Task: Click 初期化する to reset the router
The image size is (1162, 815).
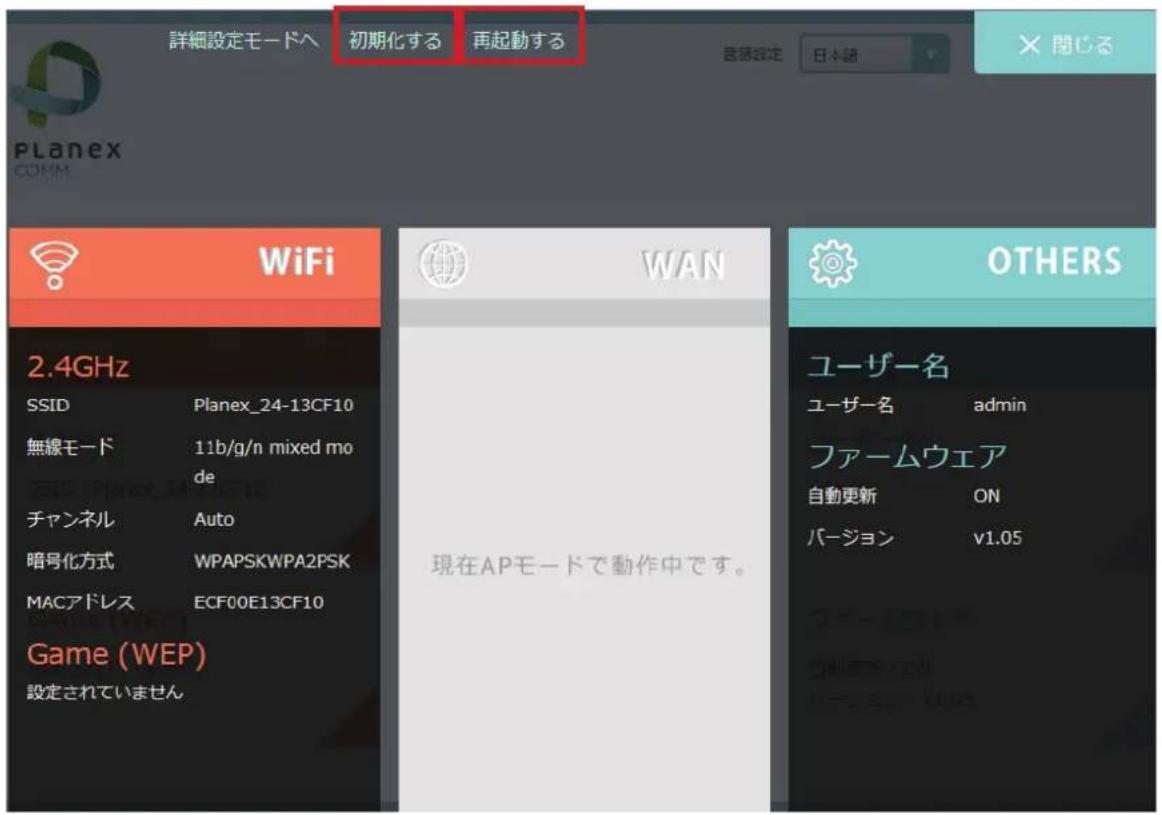Action: [x=395, y=40]
